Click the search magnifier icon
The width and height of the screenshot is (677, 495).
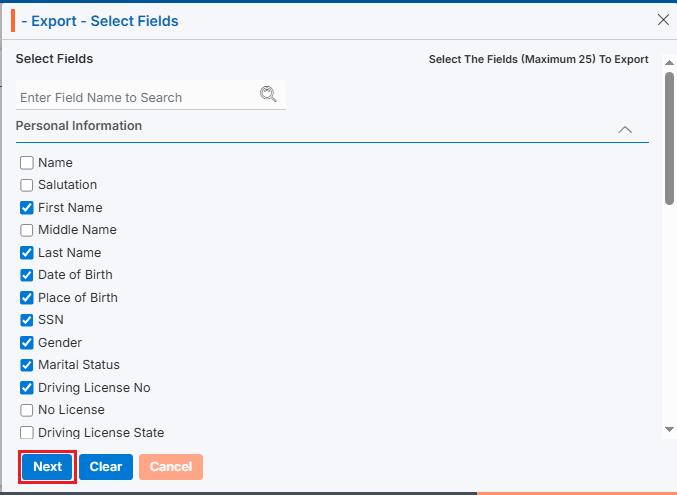coord(267,95)
